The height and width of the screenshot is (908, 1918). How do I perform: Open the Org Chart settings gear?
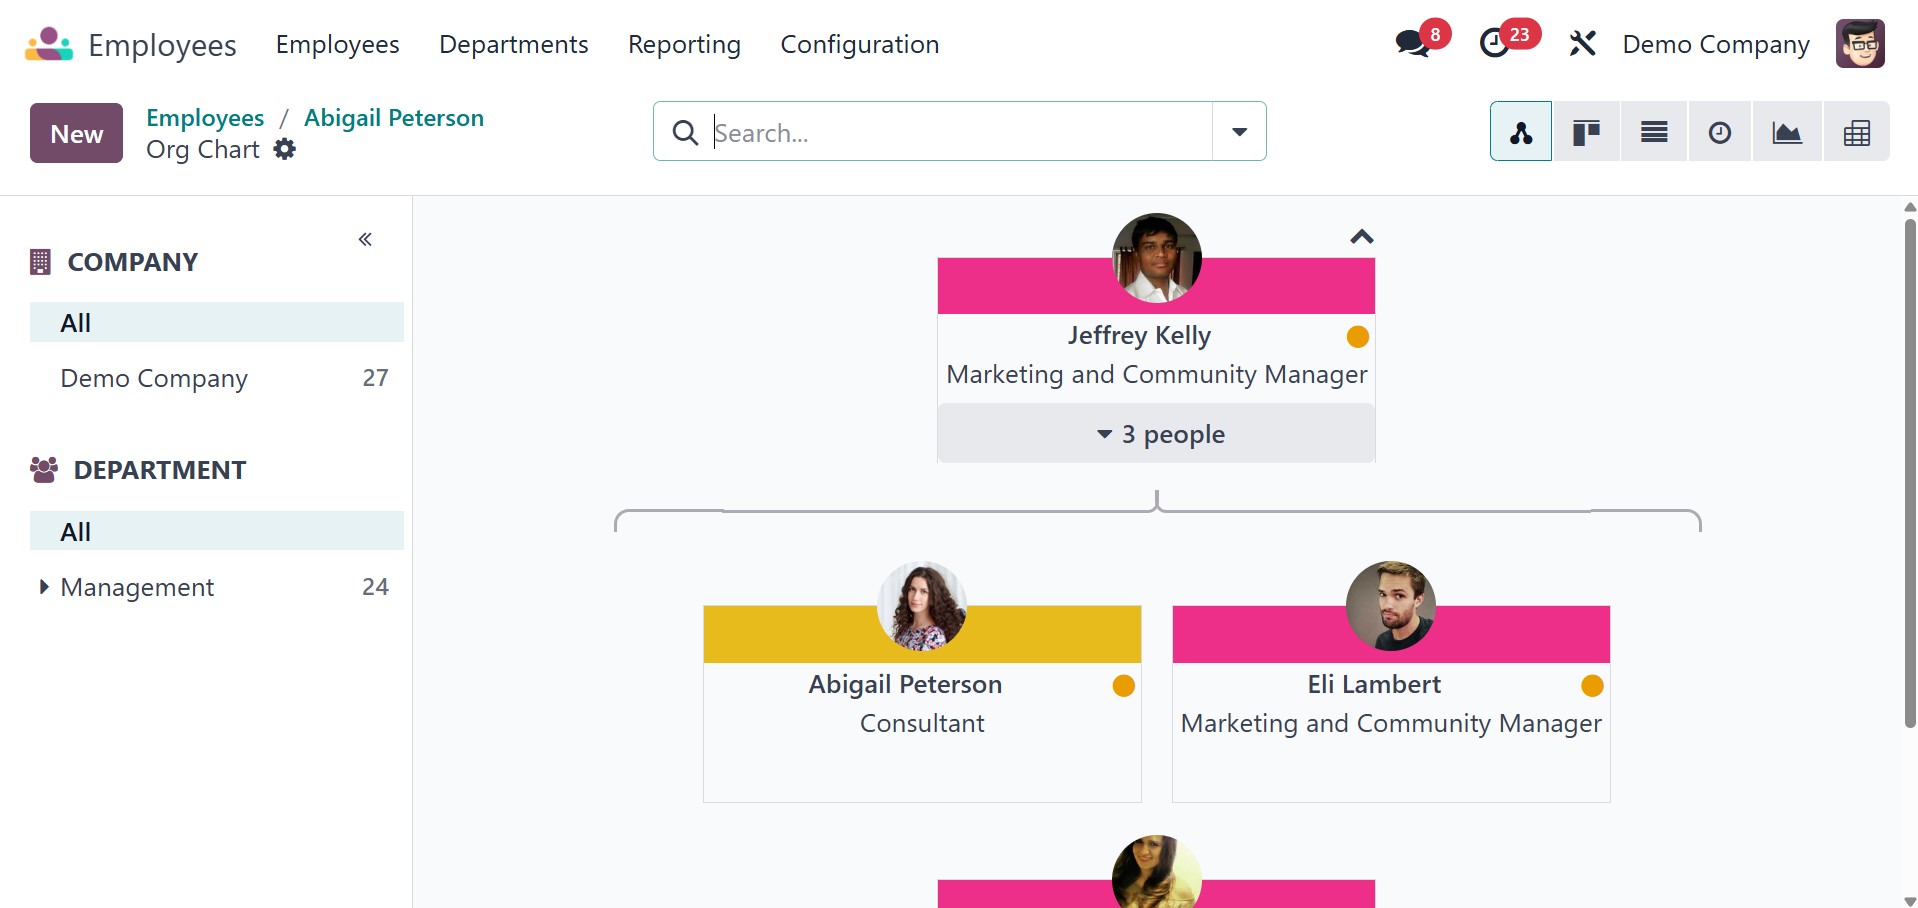pyautogui.click(x=285, y=150)
